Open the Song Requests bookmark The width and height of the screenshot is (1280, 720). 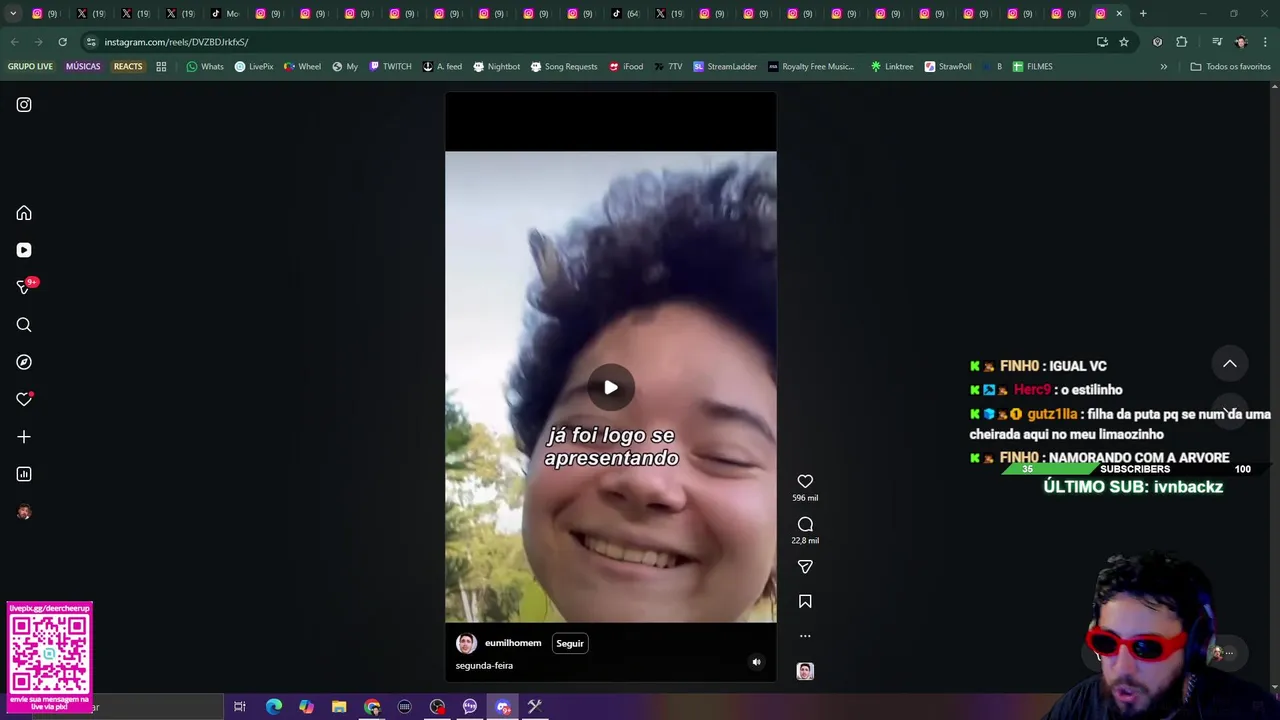point(563,67)
